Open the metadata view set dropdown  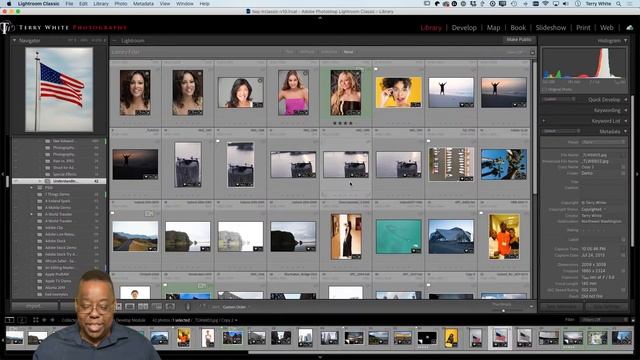pyautogui.click(x=562, y=131)
